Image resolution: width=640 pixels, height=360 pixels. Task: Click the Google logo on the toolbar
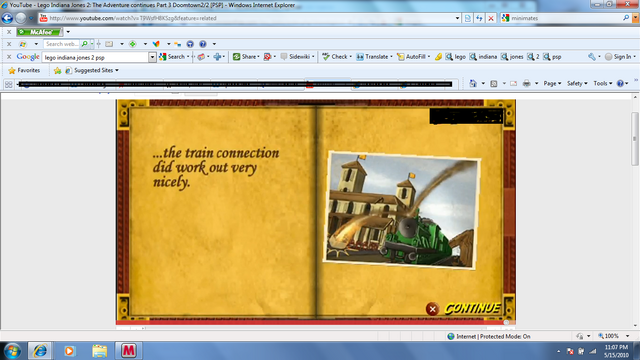pyautogui.click(x=28, y=57)
